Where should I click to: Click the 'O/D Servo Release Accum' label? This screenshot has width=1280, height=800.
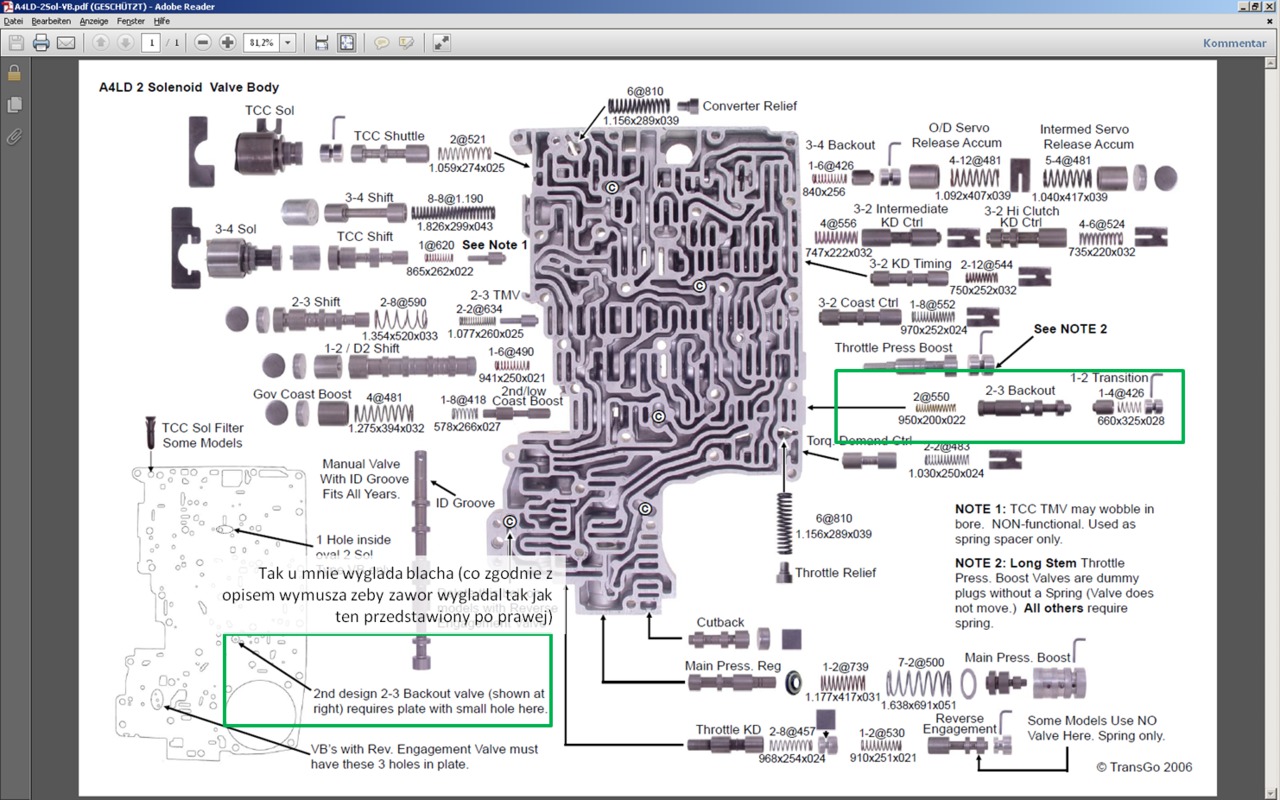coord(957,135)
